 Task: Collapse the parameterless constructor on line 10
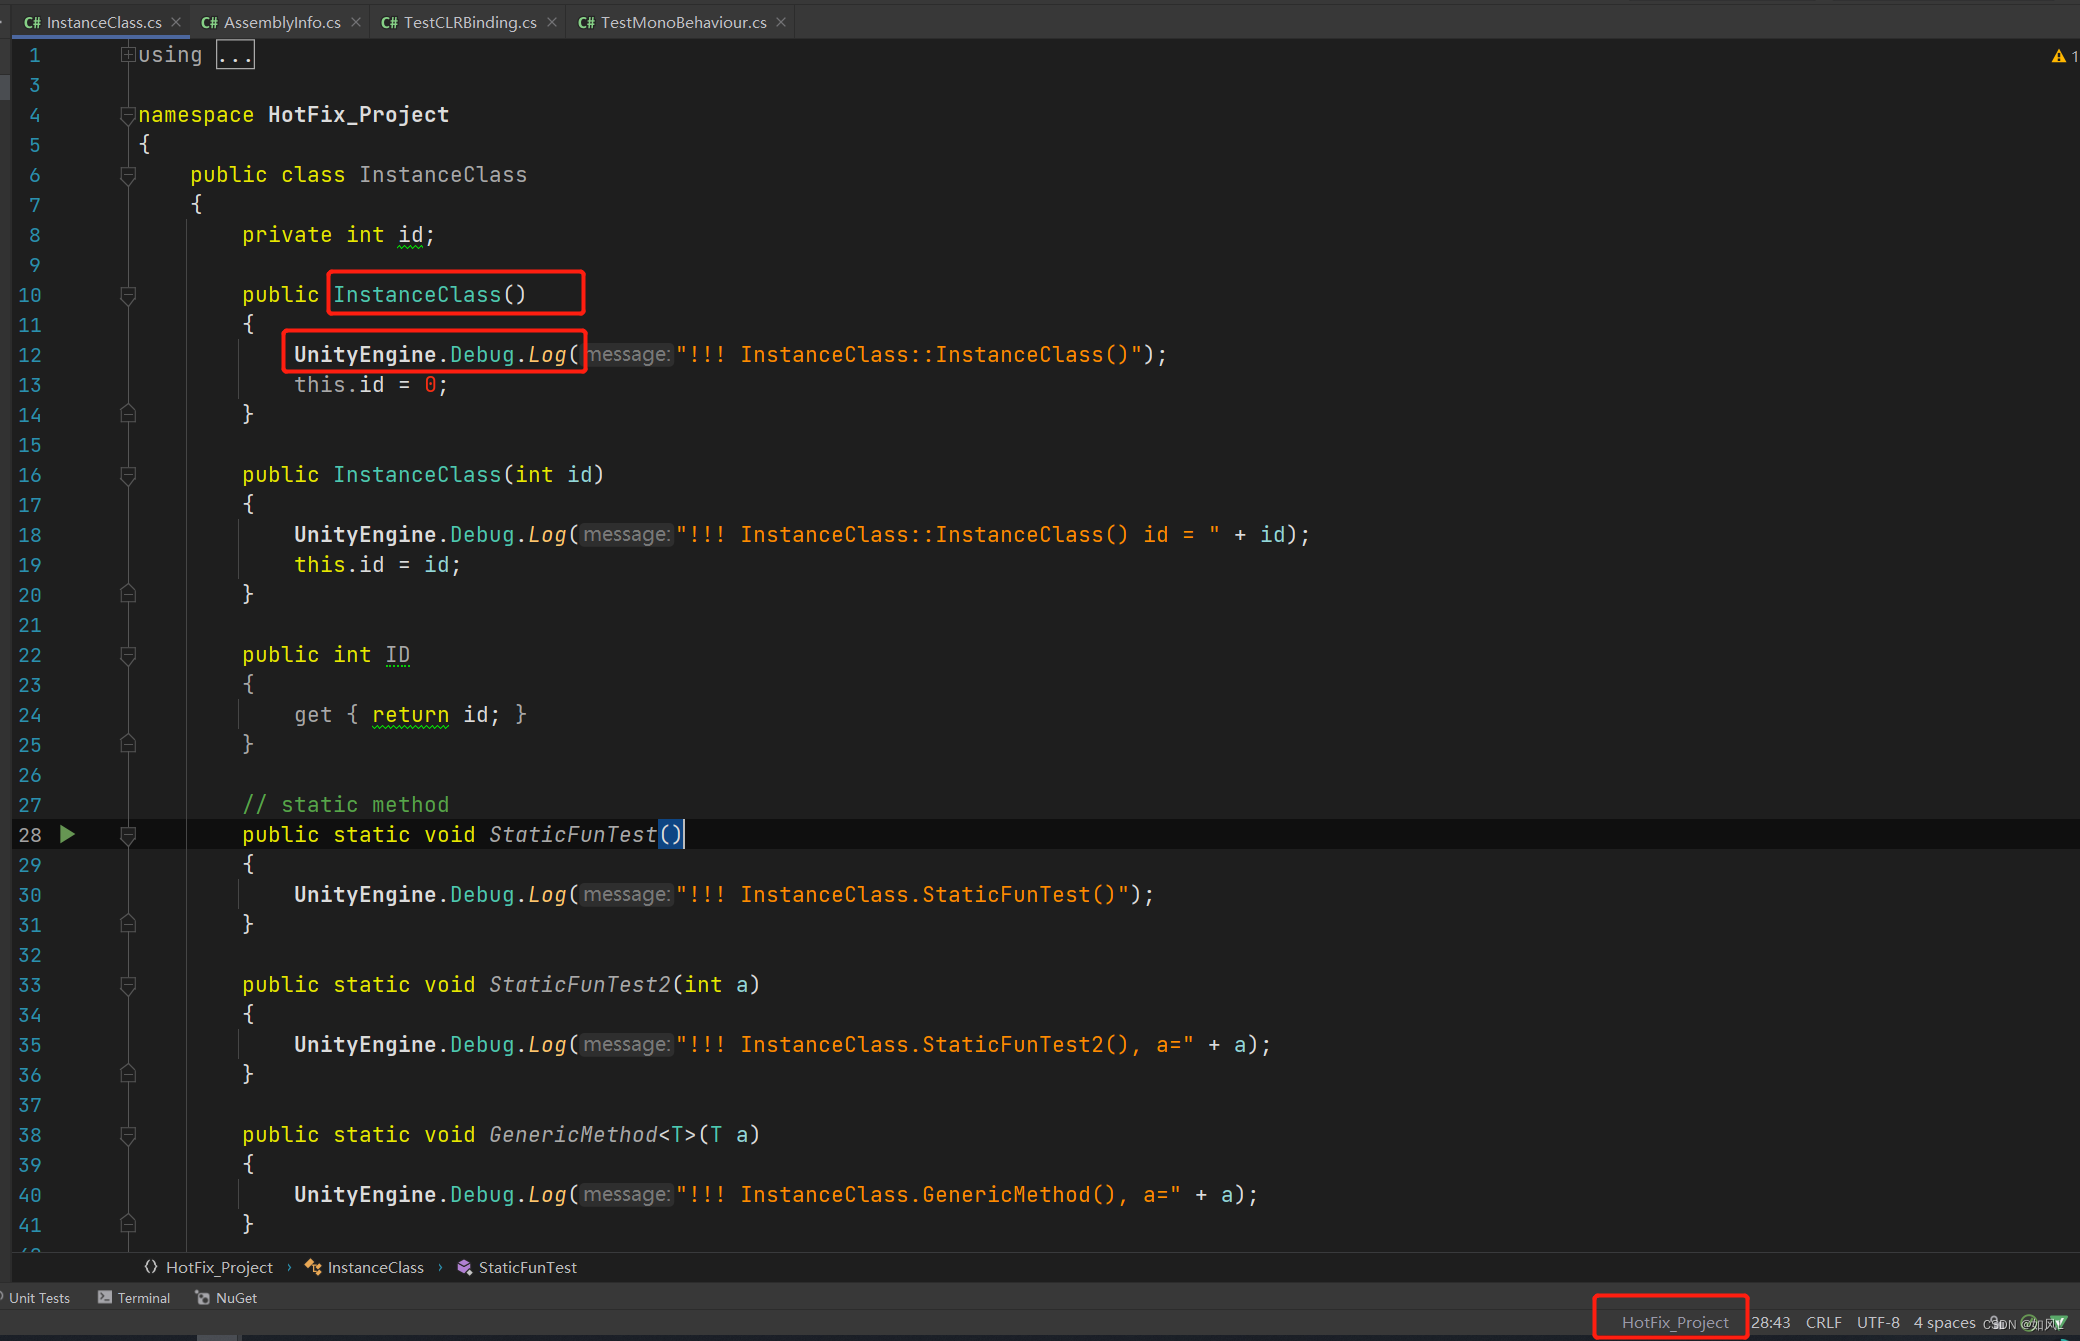[x=128, y=295]
